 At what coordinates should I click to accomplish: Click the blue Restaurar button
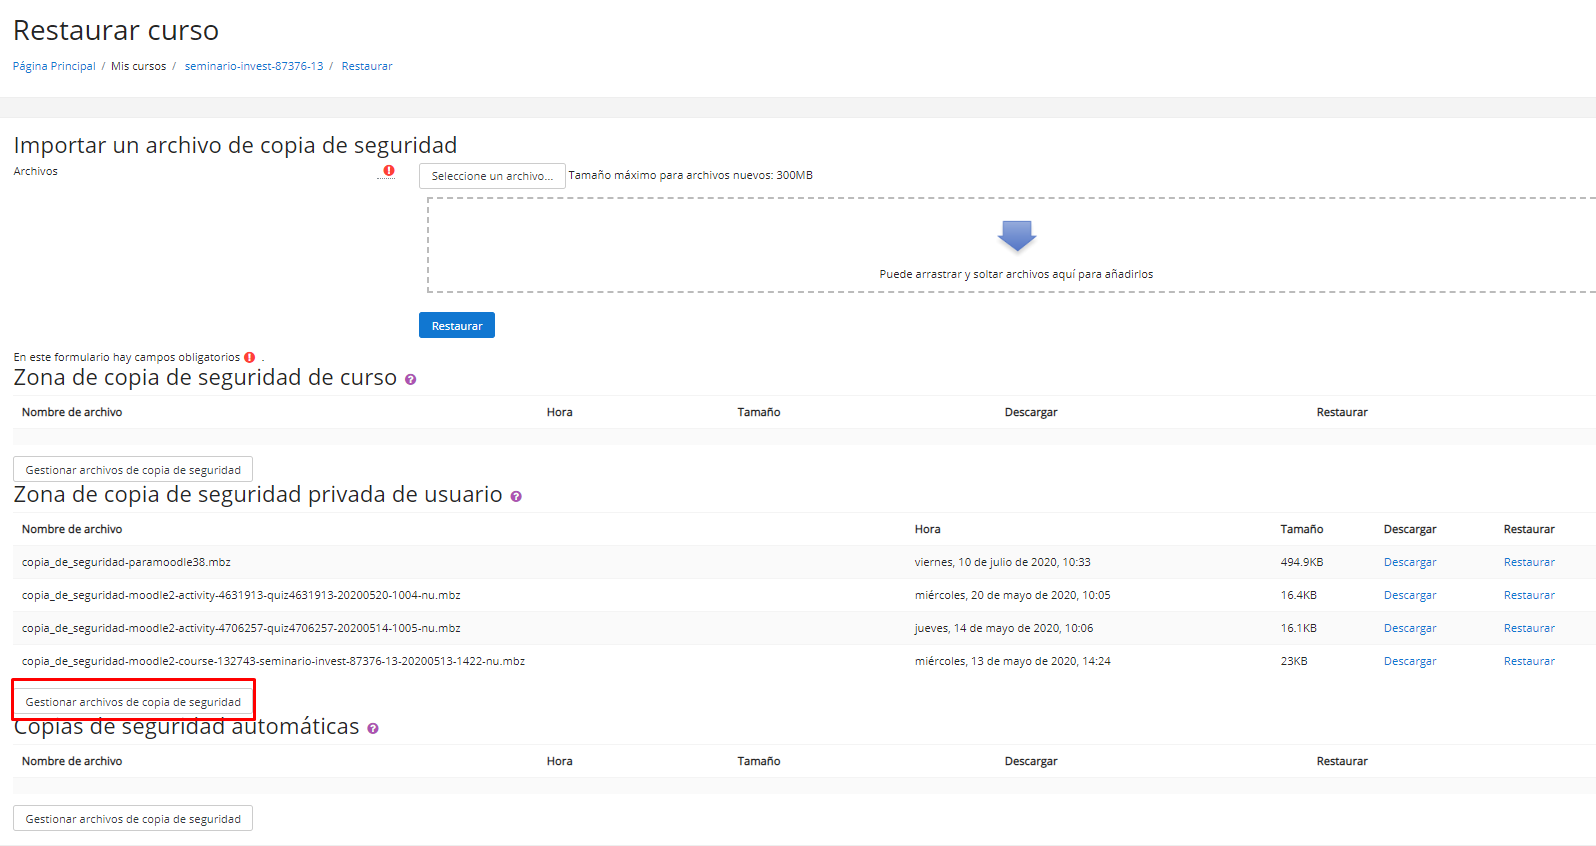coord(456,326)
